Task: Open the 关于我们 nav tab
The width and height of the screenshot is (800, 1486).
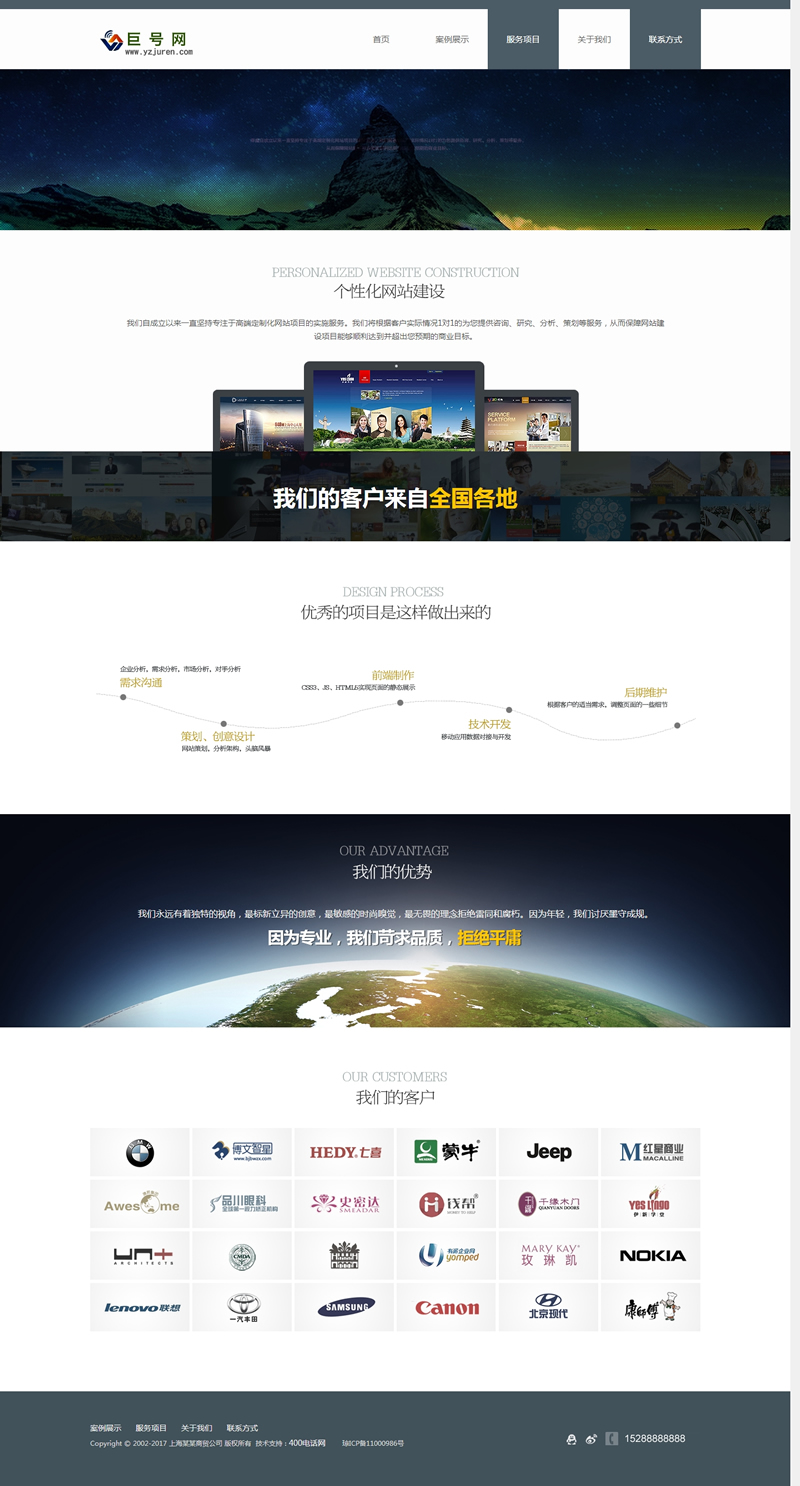Action: [594, 40]
